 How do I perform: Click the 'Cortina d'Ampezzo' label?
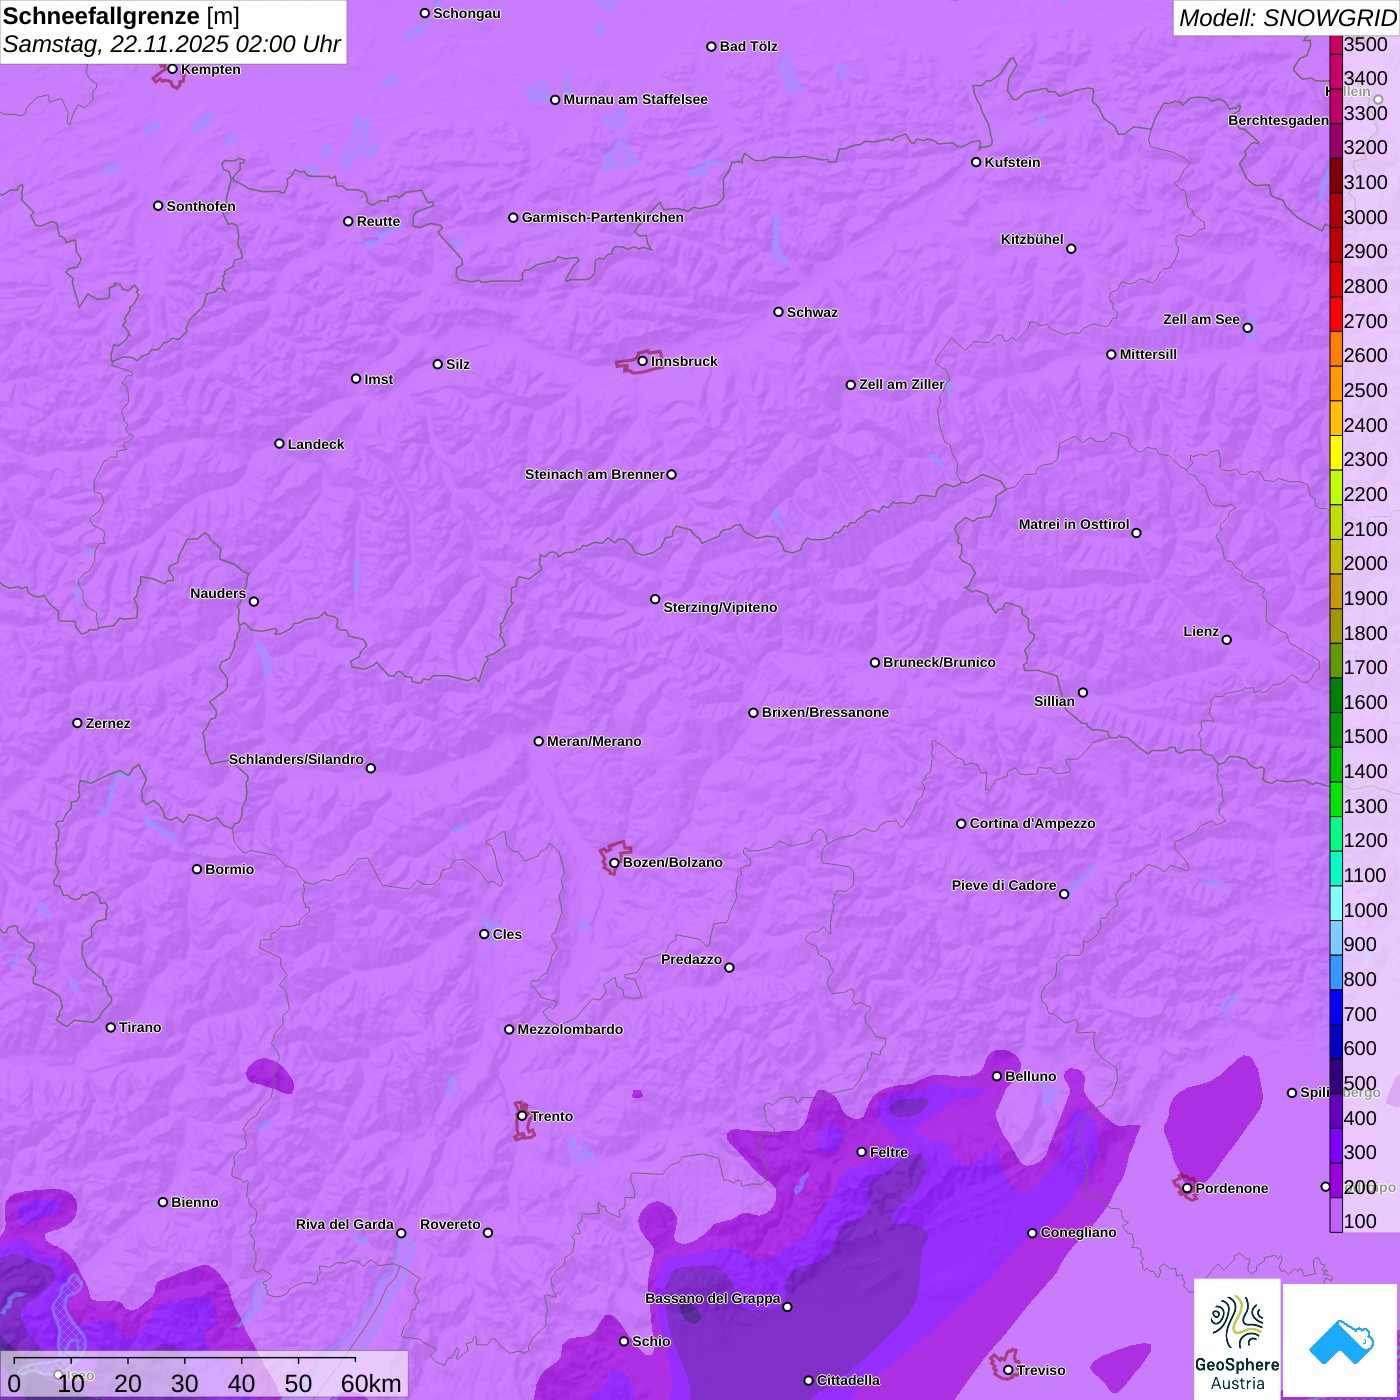click(x=1032, y=823)
